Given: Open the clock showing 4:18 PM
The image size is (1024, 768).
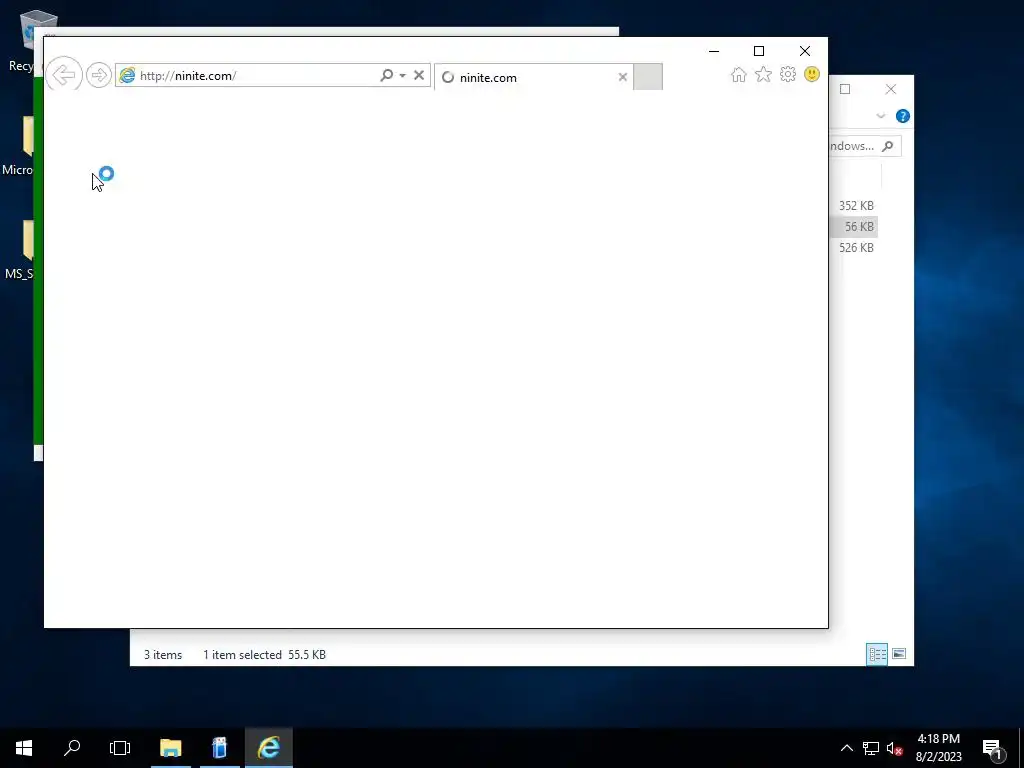Looking at the screenshot, I should pyautogui.click(x=938, y=748).
